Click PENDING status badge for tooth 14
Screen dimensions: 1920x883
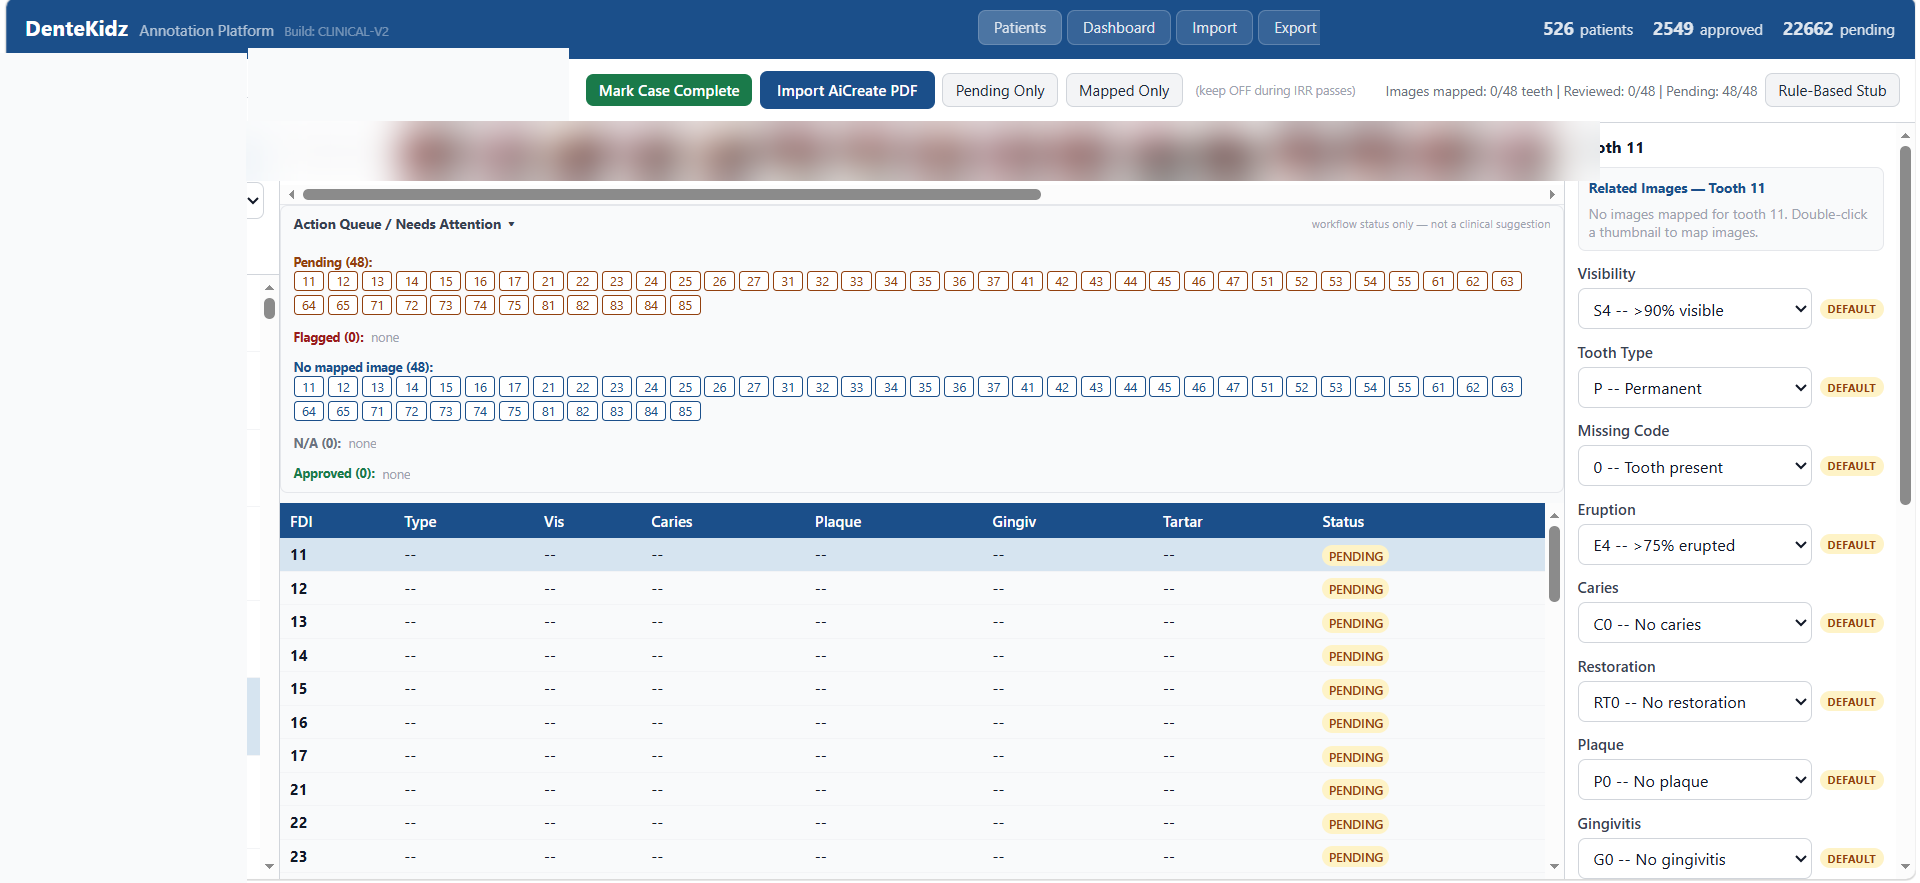(1355, 656)
